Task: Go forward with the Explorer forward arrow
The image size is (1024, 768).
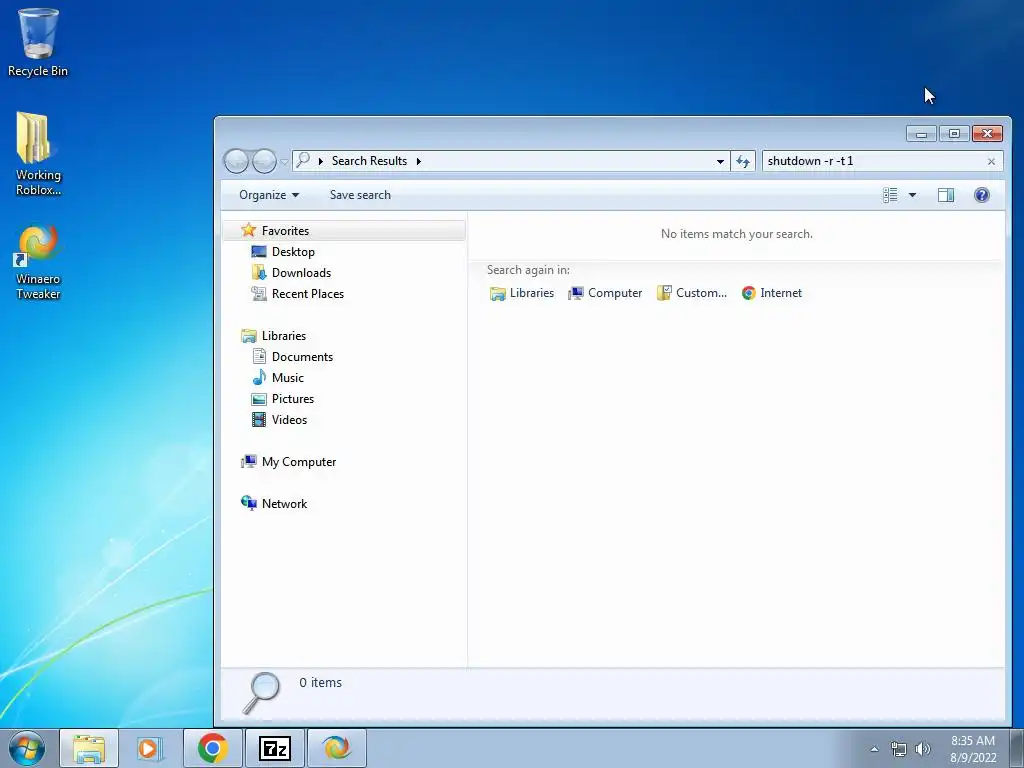Action: [x=264, y=161]
